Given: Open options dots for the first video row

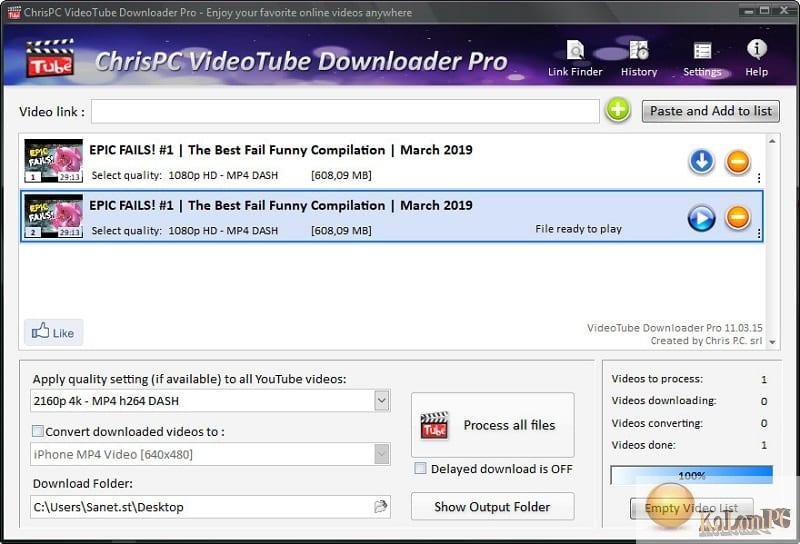Looking at the screenshot, I should pos(759,178).
